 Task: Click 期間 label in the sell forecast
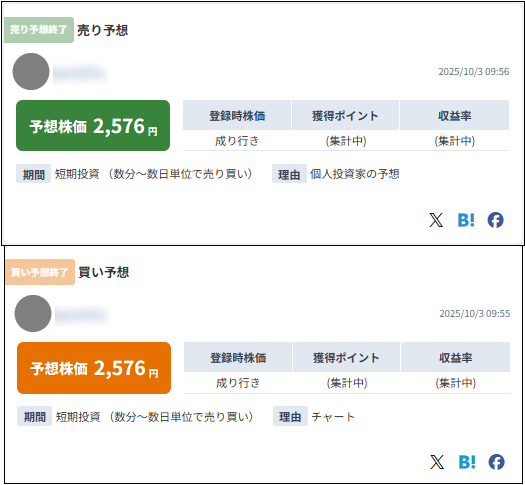(x=33, y=174)
